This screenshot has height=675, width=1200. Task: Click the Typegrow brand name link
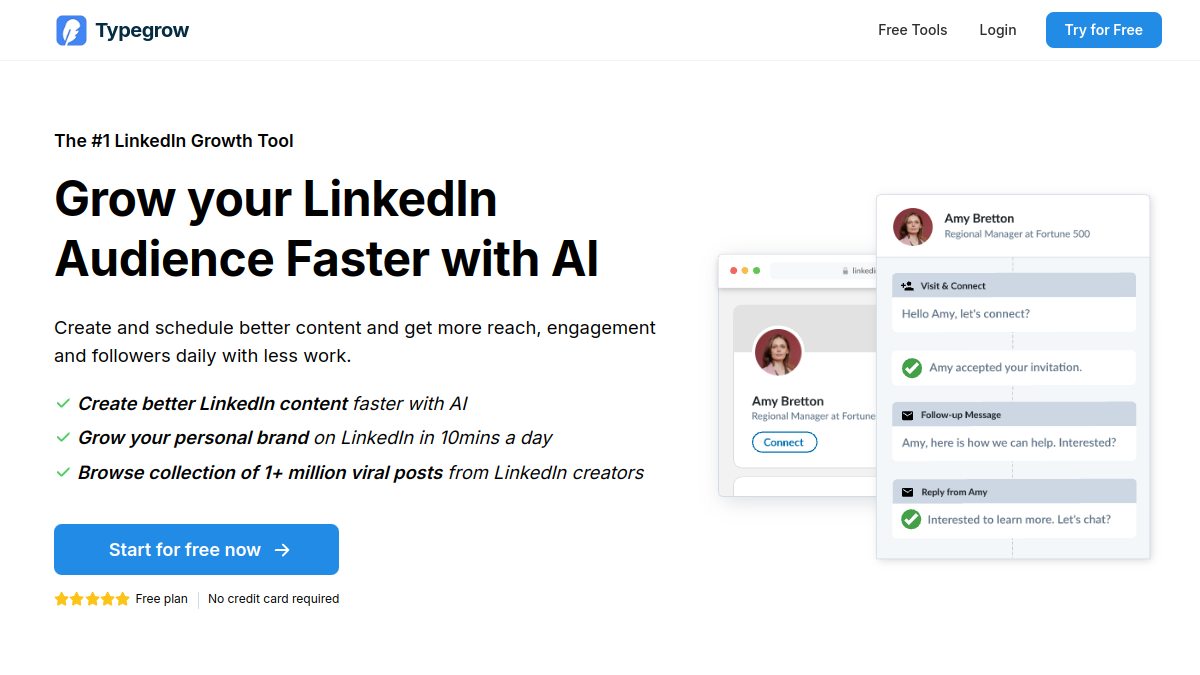coord(142,30)
